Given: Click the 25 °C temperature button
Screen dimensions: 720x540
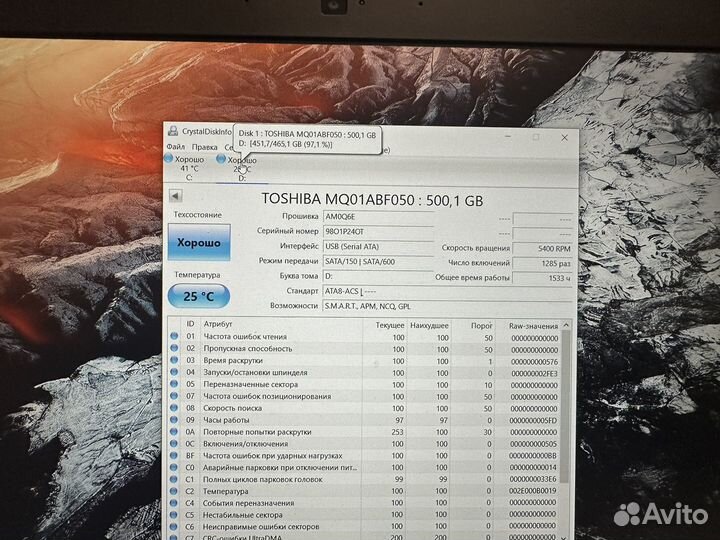Looking at the screenshot, I should click(x=200, y=296).
